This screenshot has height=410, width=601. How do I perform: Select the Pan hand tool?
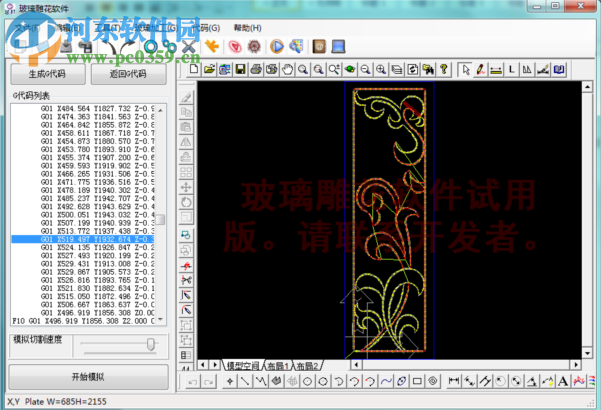[287, 69]
